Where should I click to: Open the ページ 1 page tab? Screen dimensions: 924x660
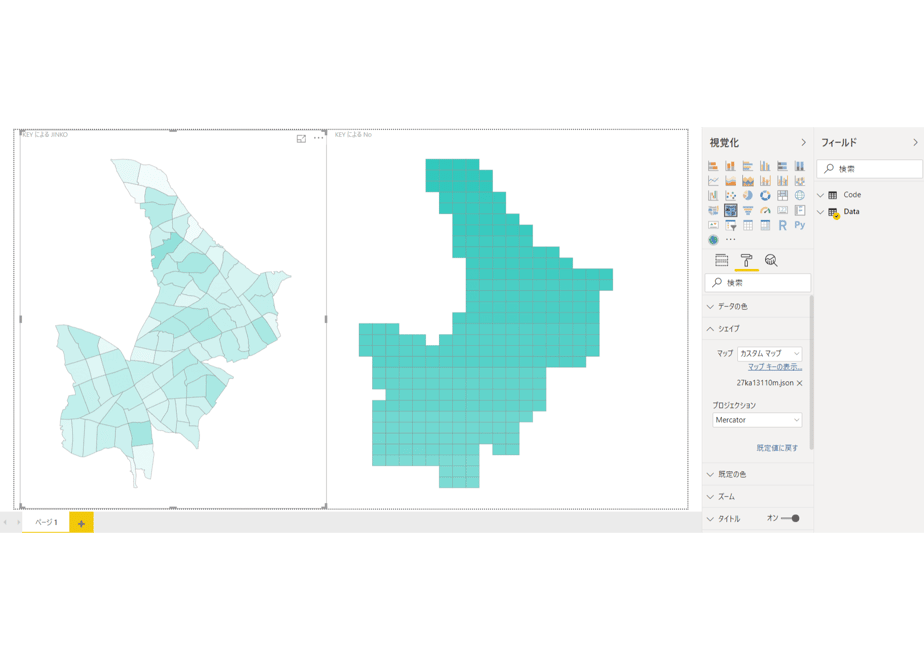pos(46,522)
